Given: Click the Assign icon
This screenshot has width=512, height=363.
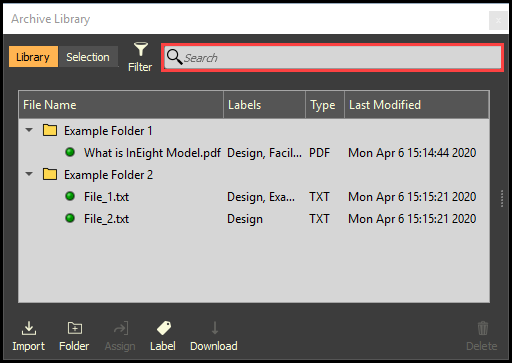Looking at the screenshot, I should pos(121,328).
